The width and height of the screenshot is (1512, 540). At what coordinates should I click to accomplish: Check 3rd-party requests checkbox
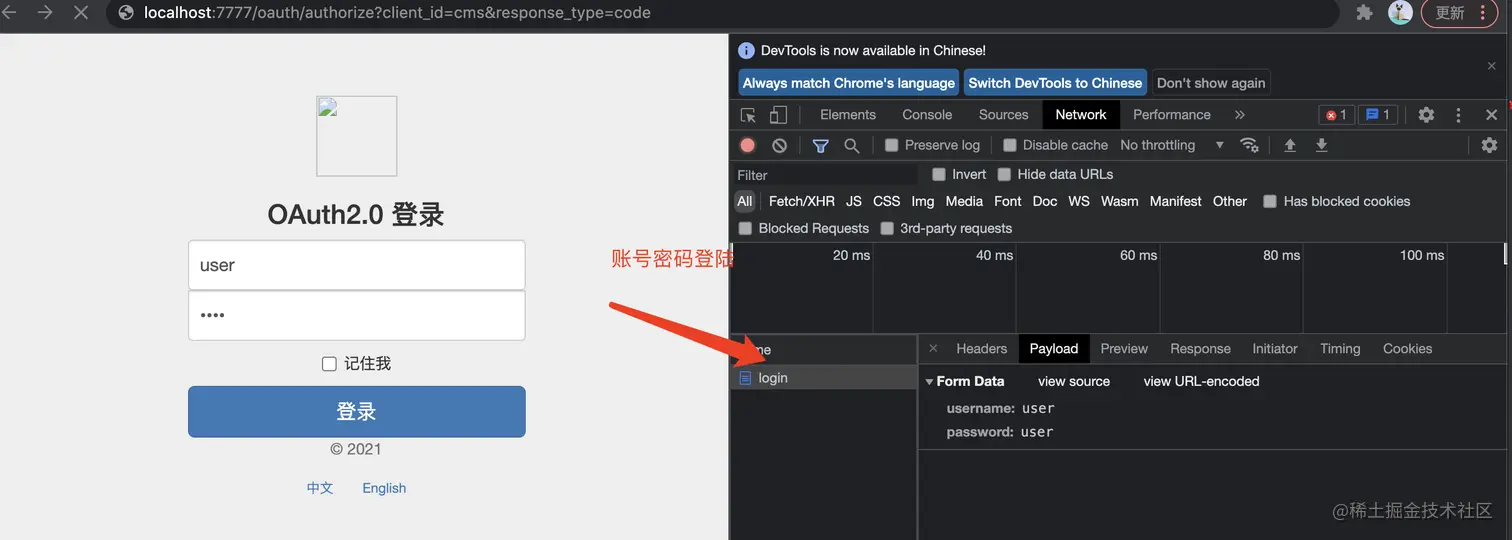click(x=887, y=228)
